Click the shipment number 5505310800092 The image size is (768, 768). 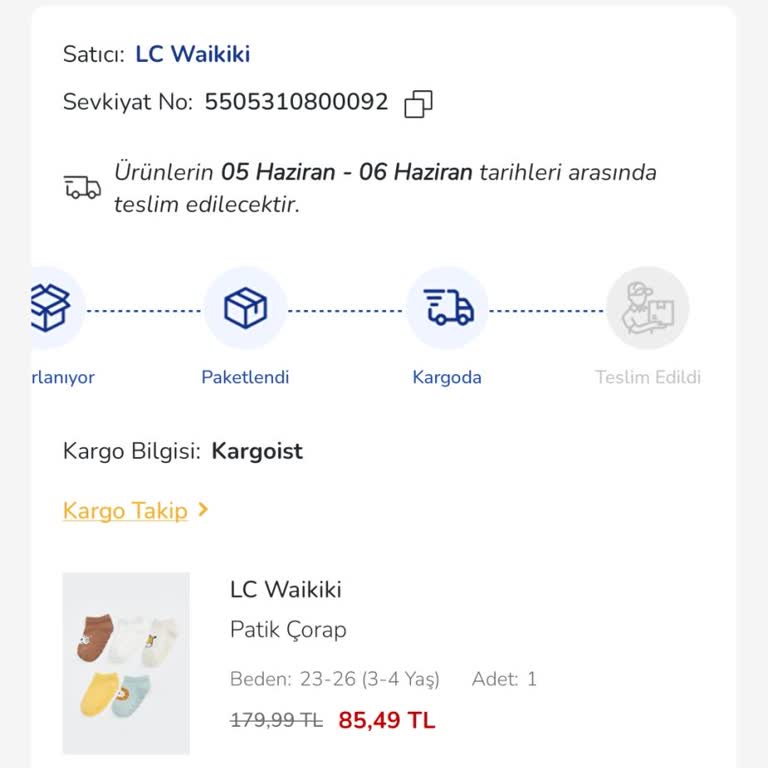296,102
